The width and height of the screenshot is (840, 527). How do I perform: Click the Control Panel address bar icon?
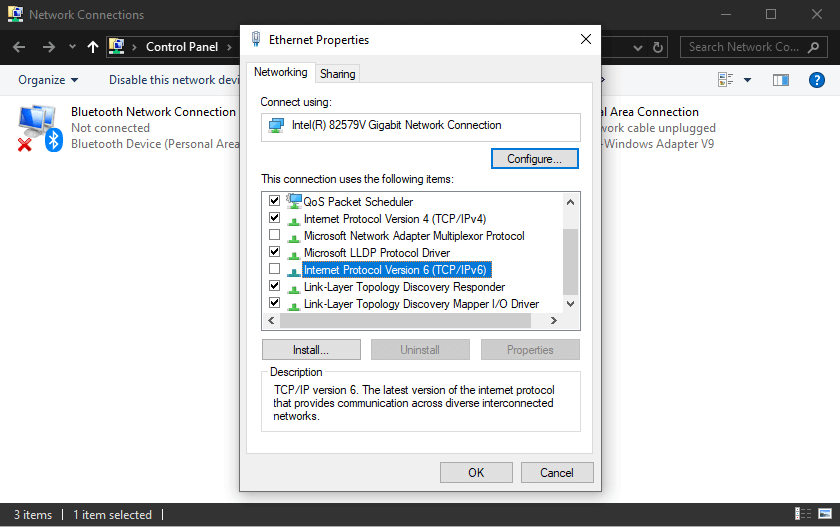(x=116, y=47)
